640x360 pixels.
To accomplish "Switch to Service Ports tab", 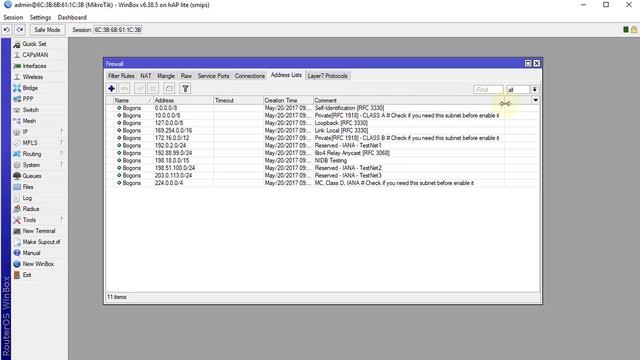I will tap(213, 76).
